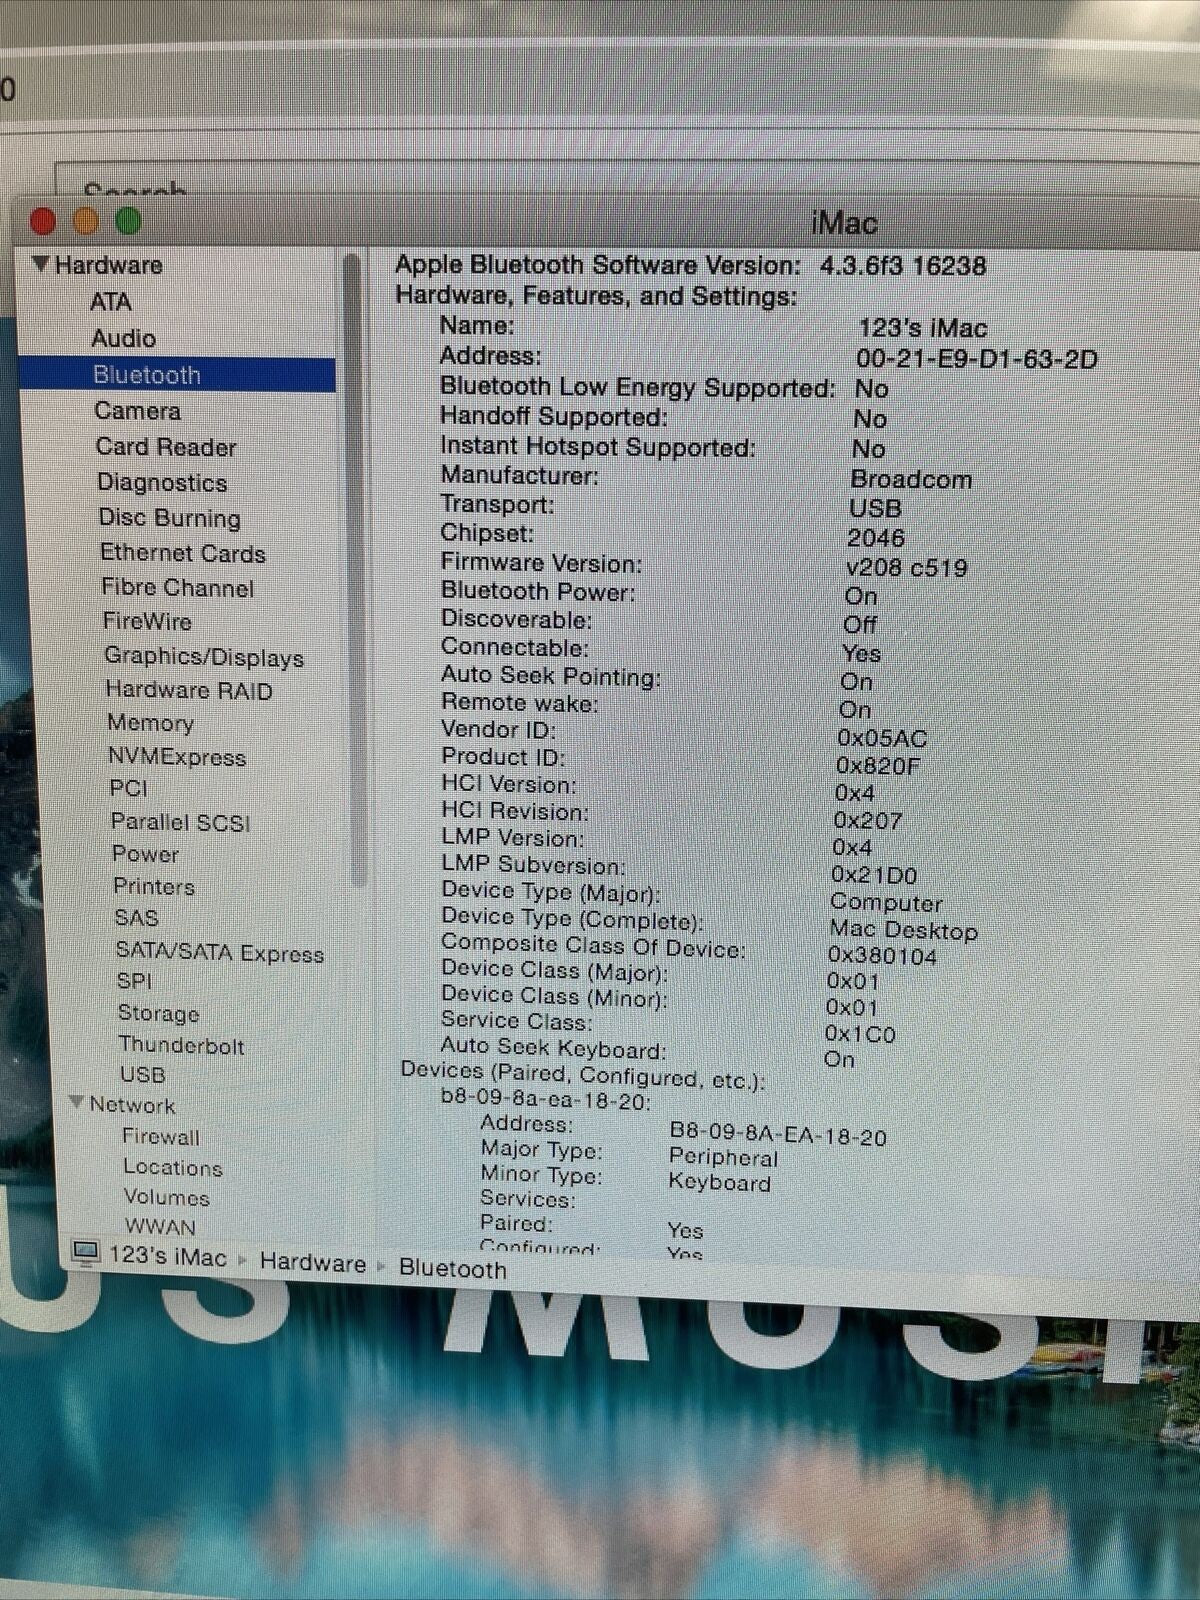Click the Hardware section header
1200x1600 pixels.
click(108, 265)
